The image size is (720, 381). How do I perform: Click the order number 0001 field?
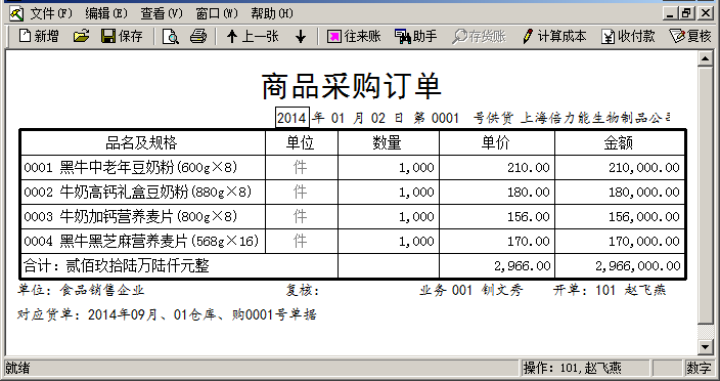(x=445, y=118)
